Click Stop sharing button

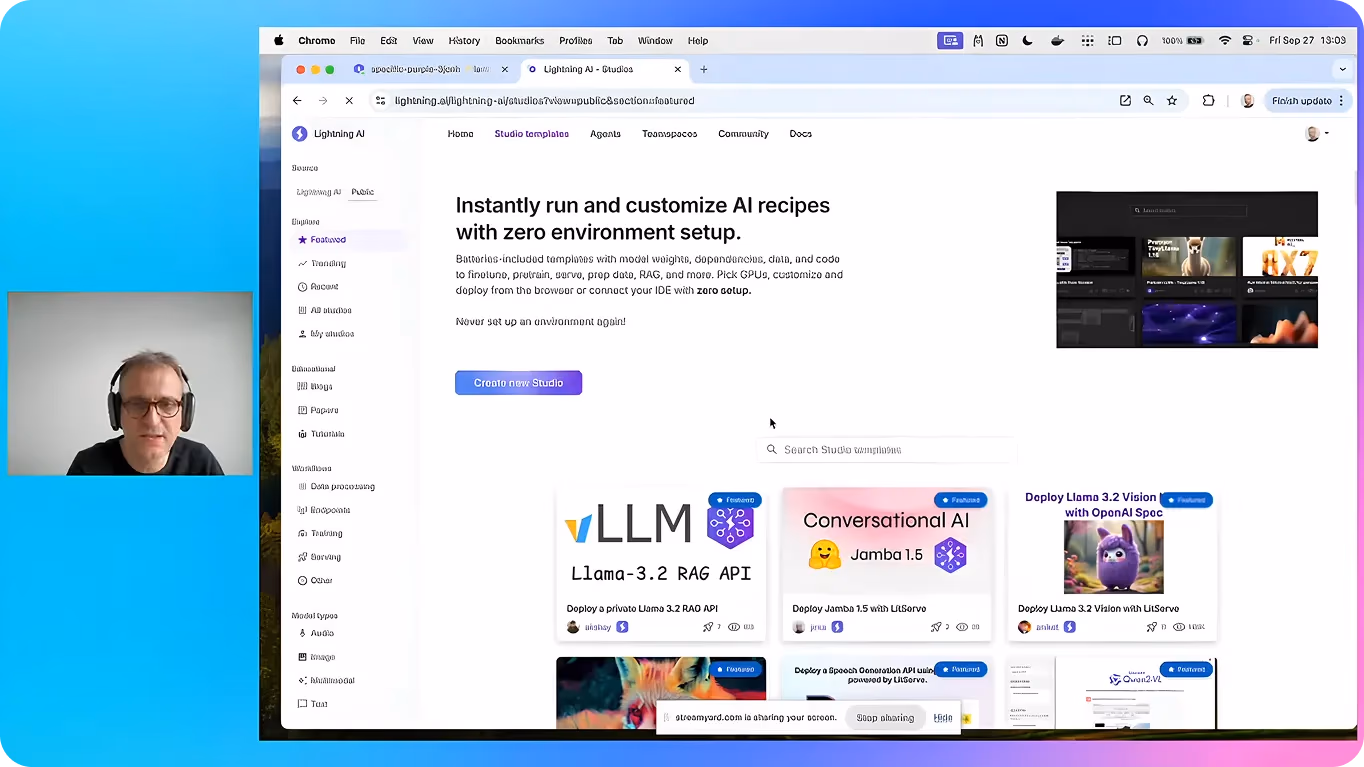pos(885,718)
